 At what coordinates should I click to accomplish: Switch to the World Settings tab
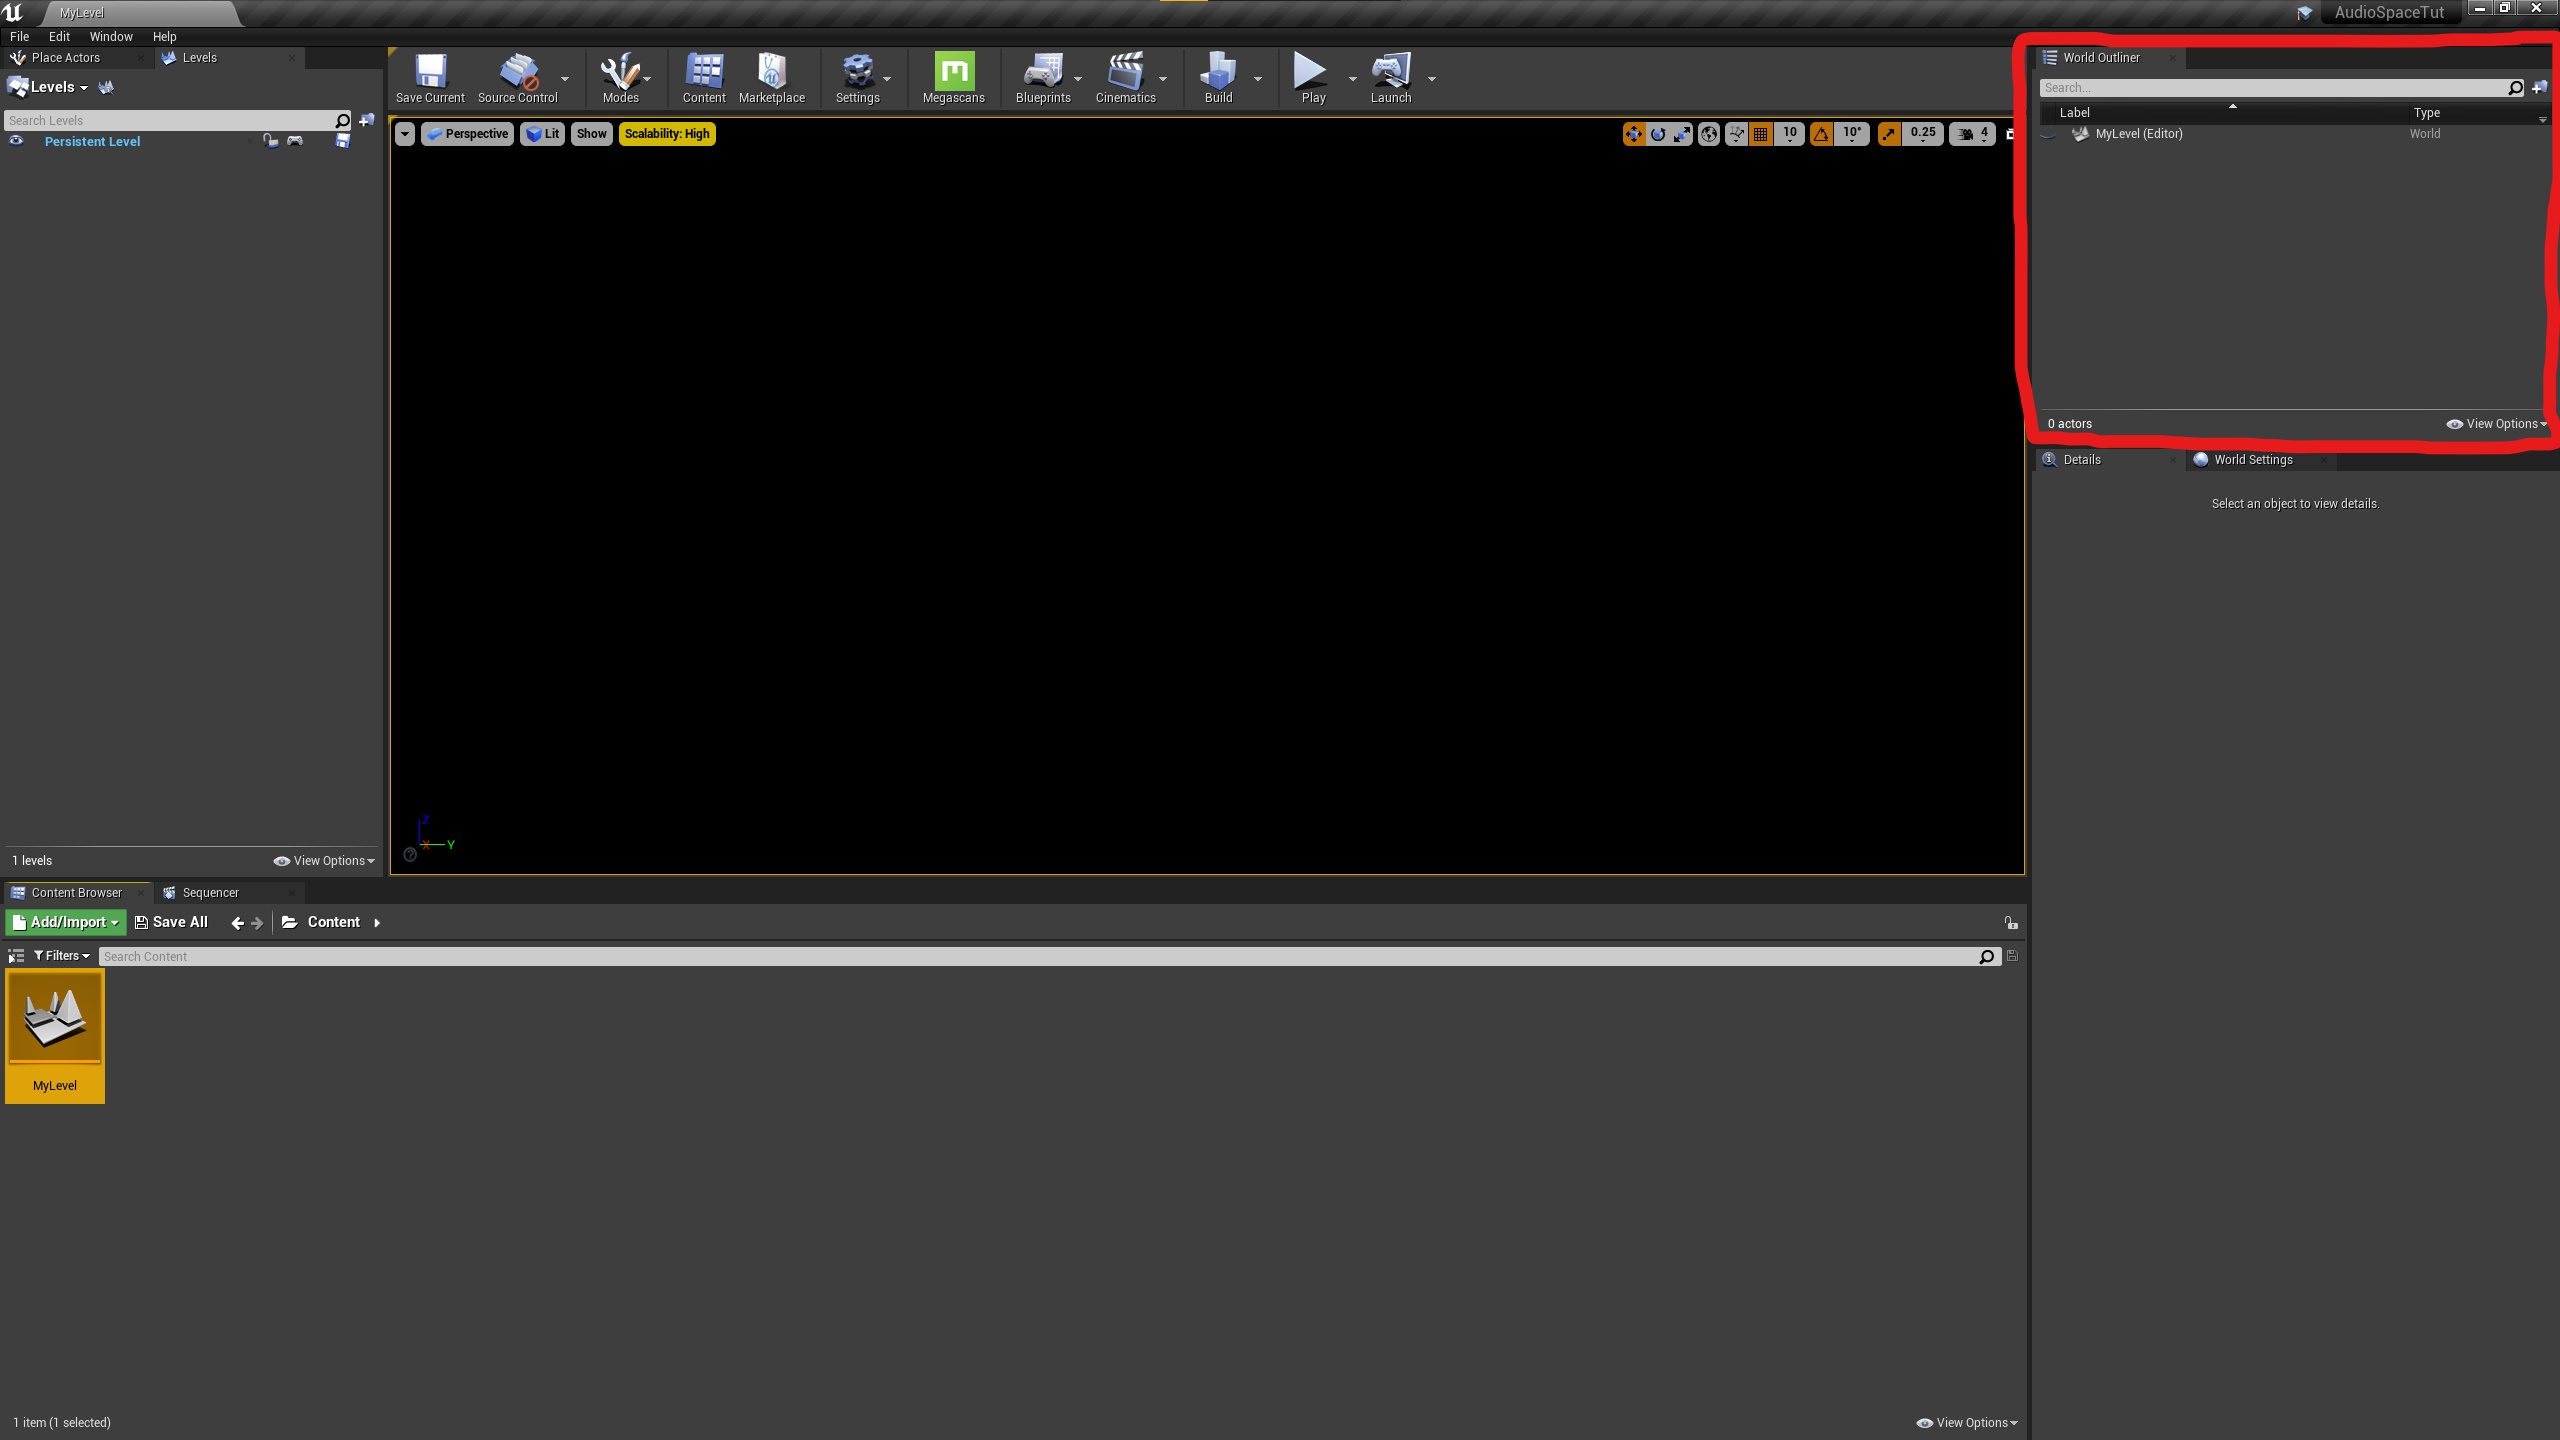2252,460
